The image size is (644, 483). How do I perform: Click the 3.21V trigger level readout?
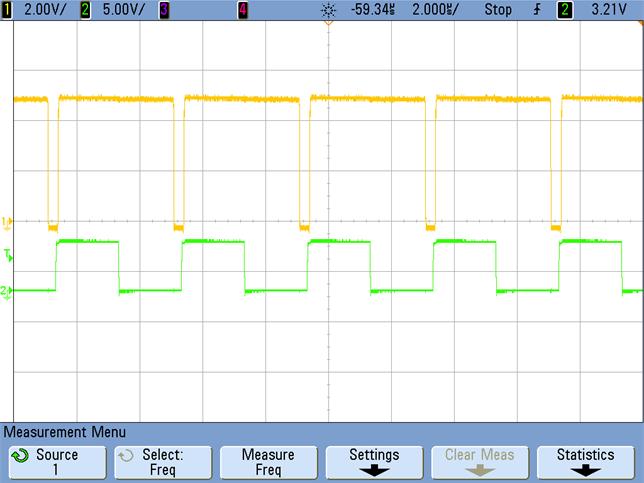click(x=611, y=9)
